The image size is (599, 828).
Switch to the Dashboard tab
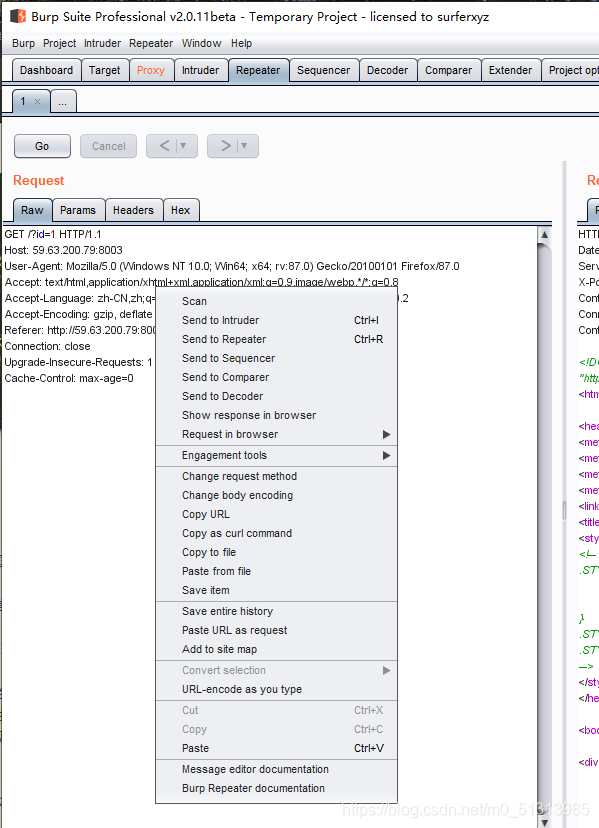(x=46, y=70)
